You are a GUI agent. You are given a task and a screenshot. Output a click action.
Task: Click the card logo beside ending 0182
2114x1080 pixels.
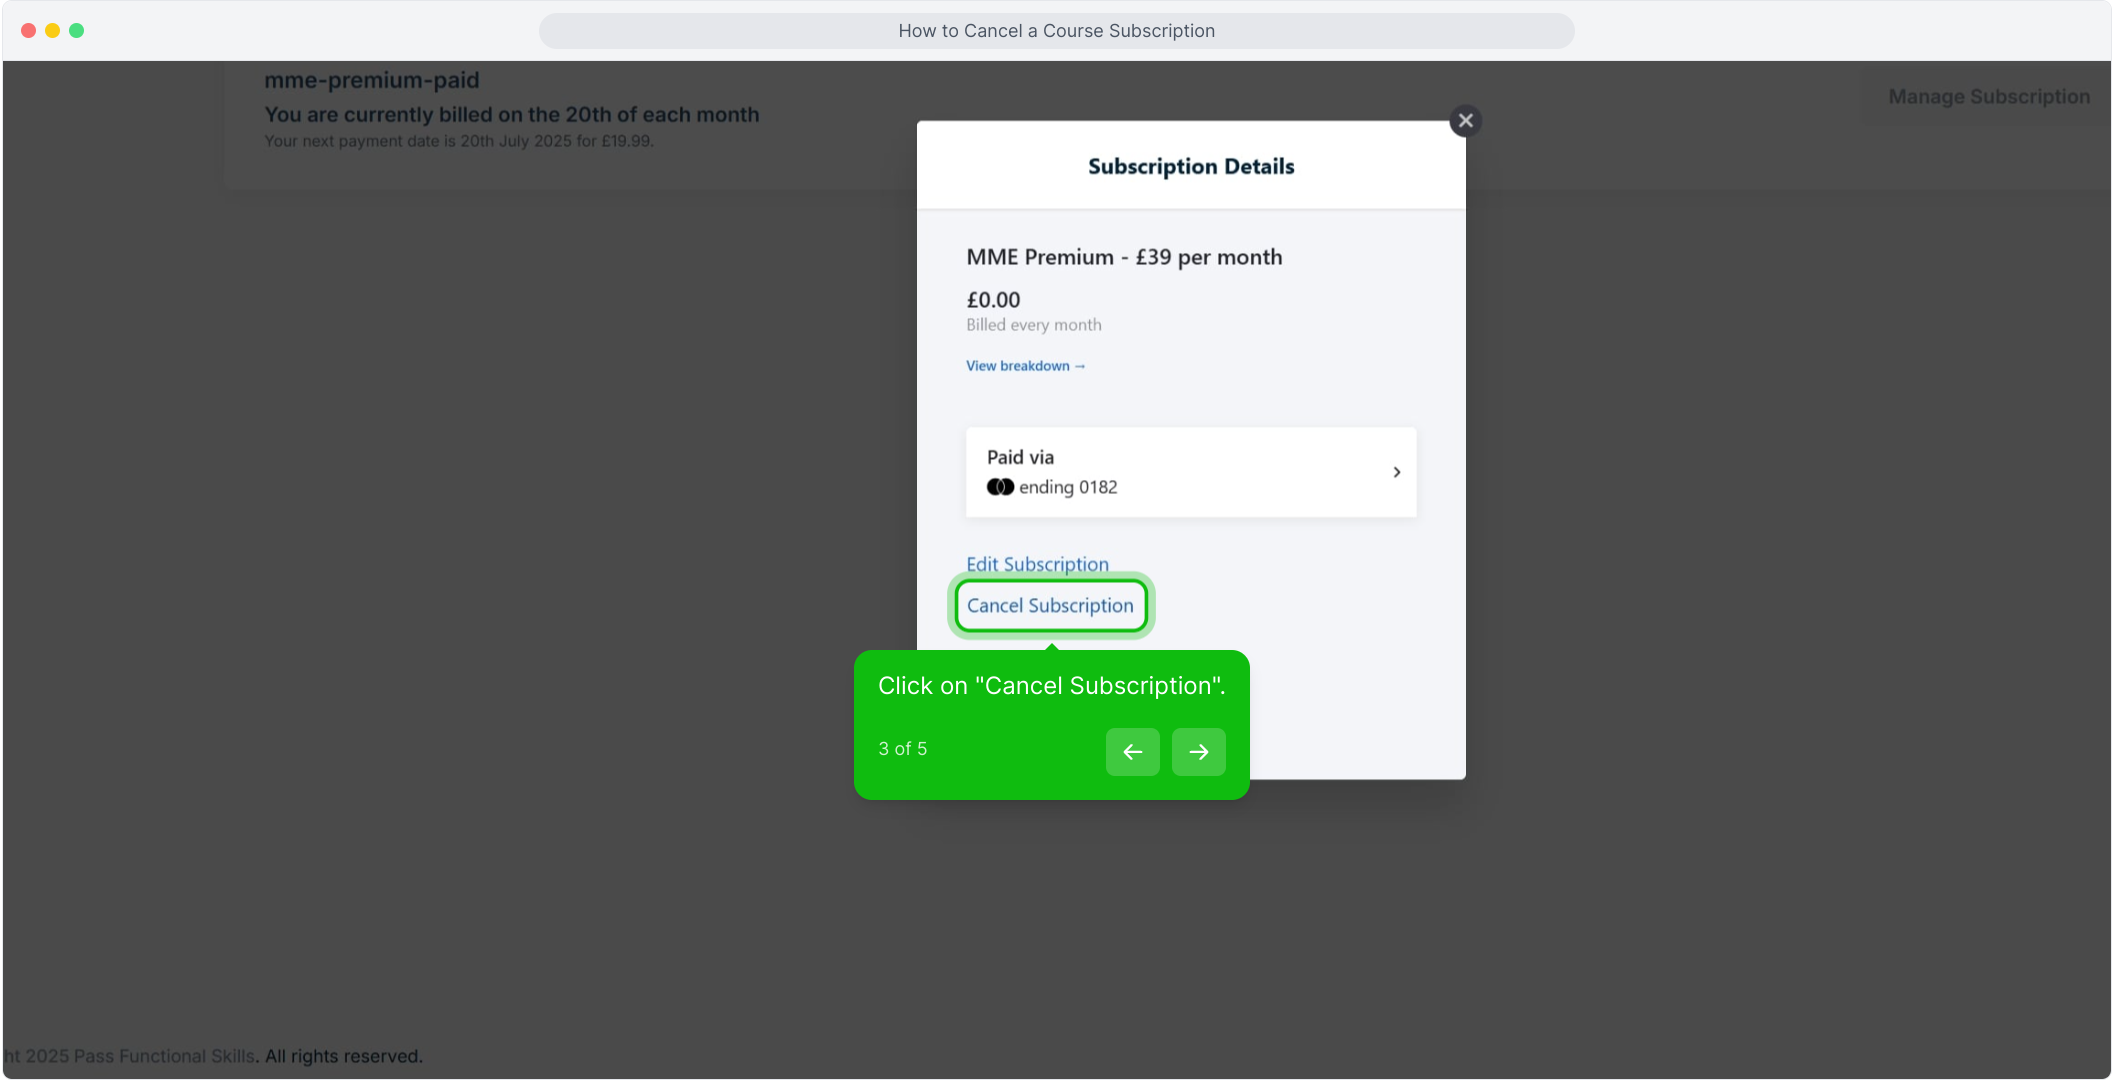(x=1000, y=487)
